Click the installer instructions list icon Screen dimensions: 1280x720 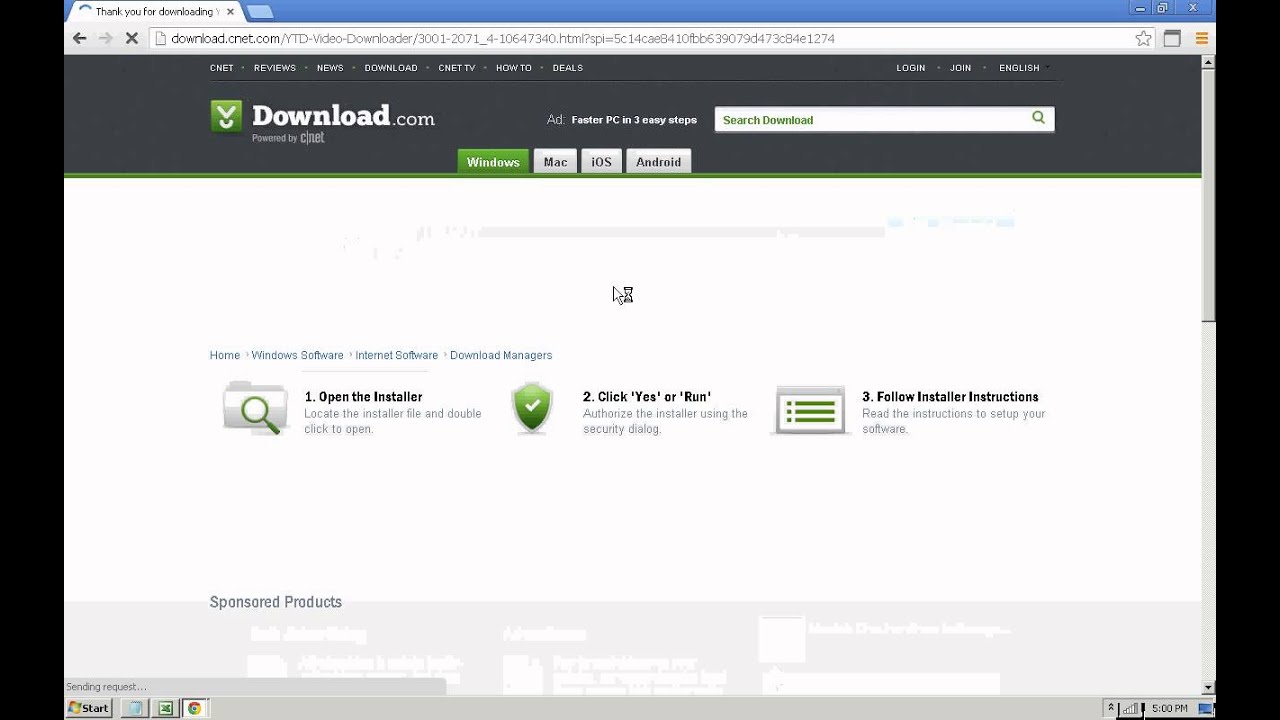(x=810, y=410)
